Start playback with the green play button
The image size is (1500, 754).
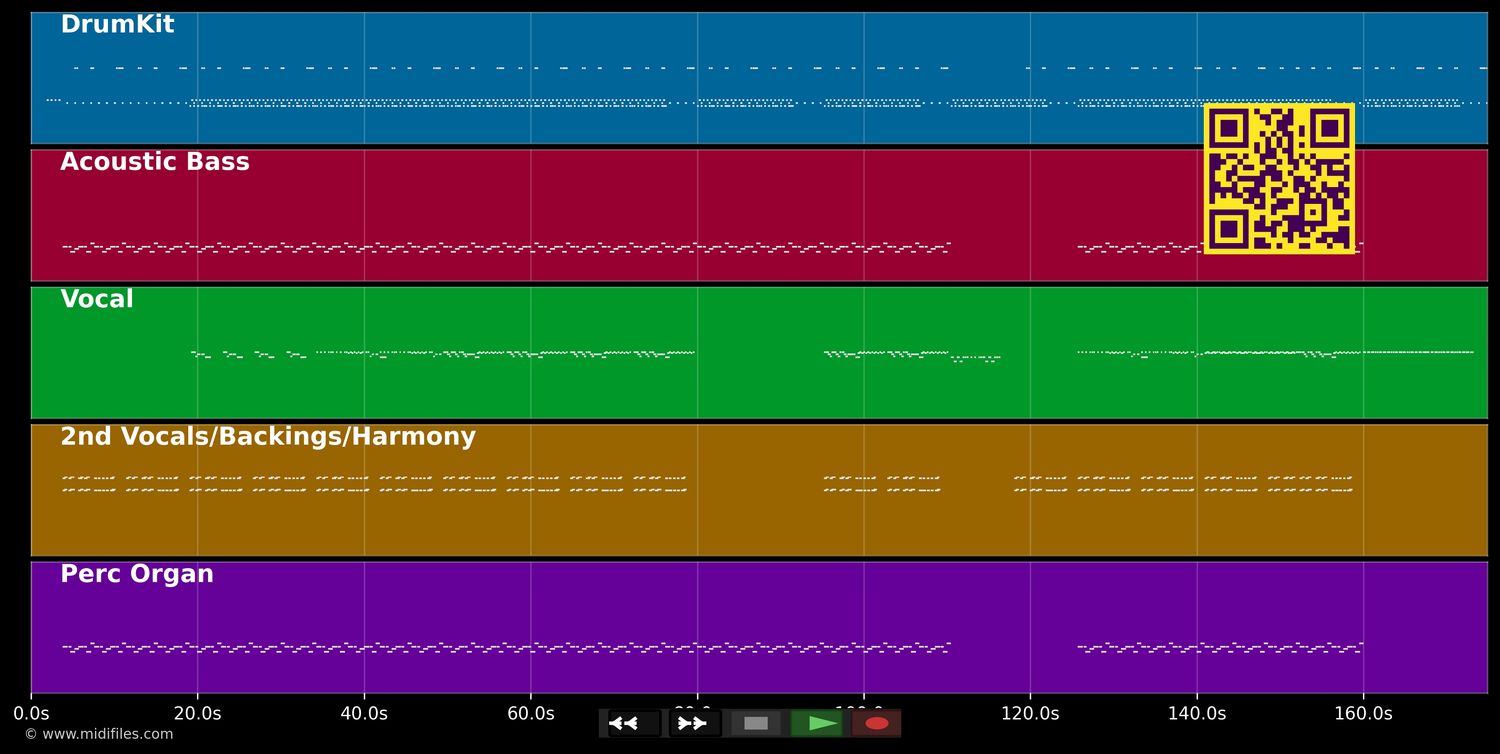pyautogui.click(x=816, y=723)
